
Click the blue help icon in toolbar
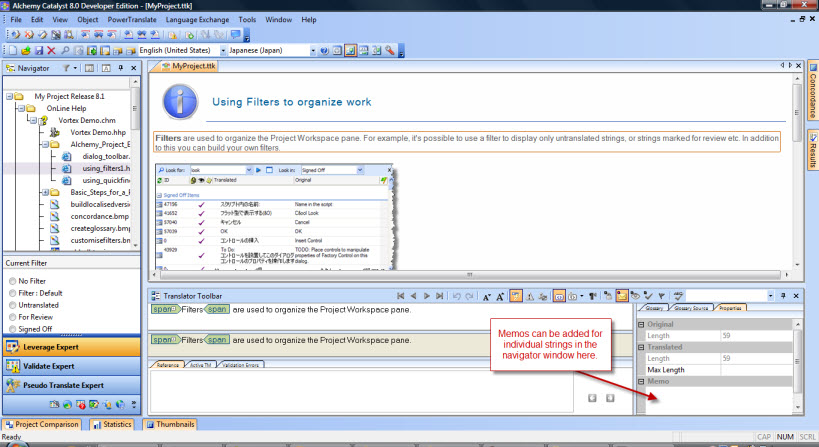coord(323,50)
